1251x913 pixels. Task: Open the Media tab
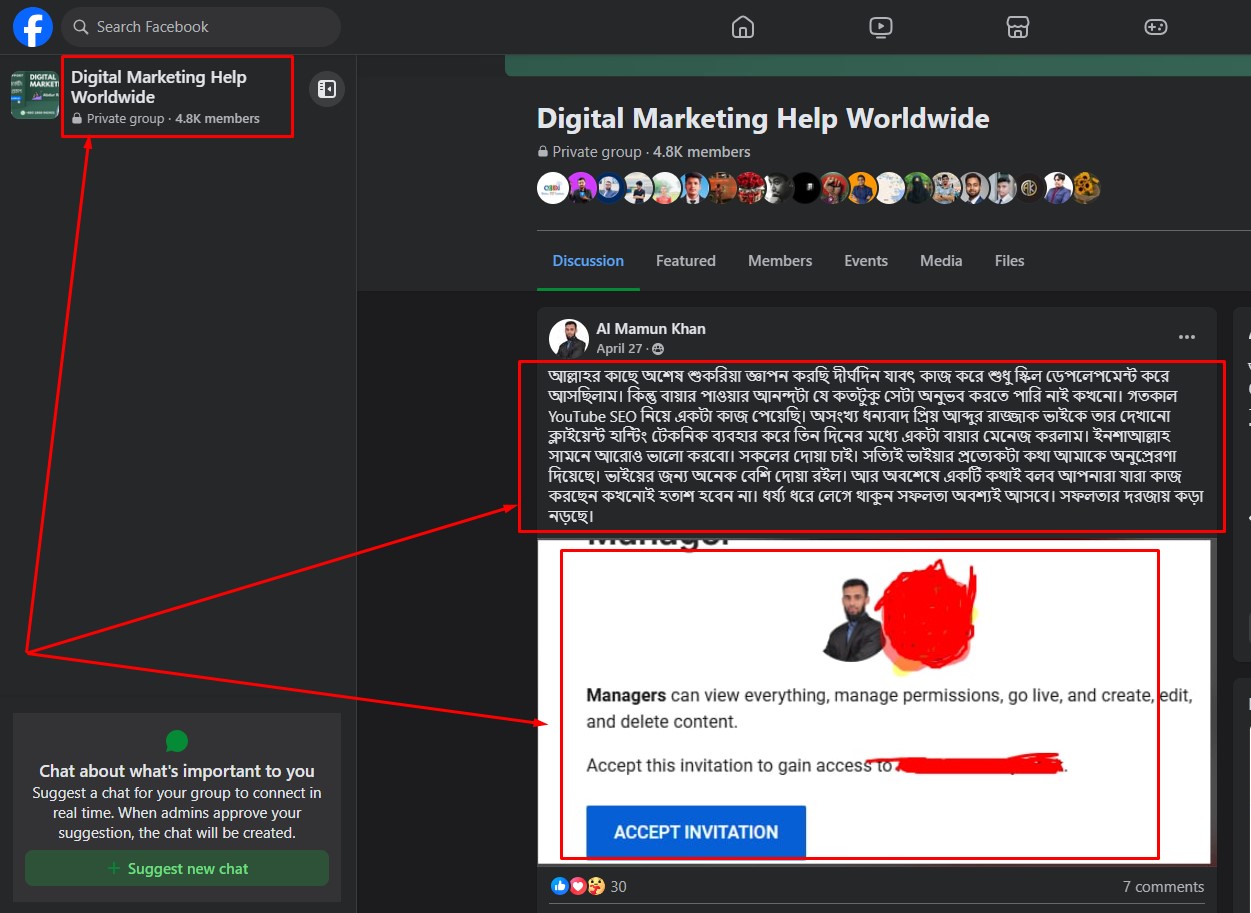pos(941,261)
